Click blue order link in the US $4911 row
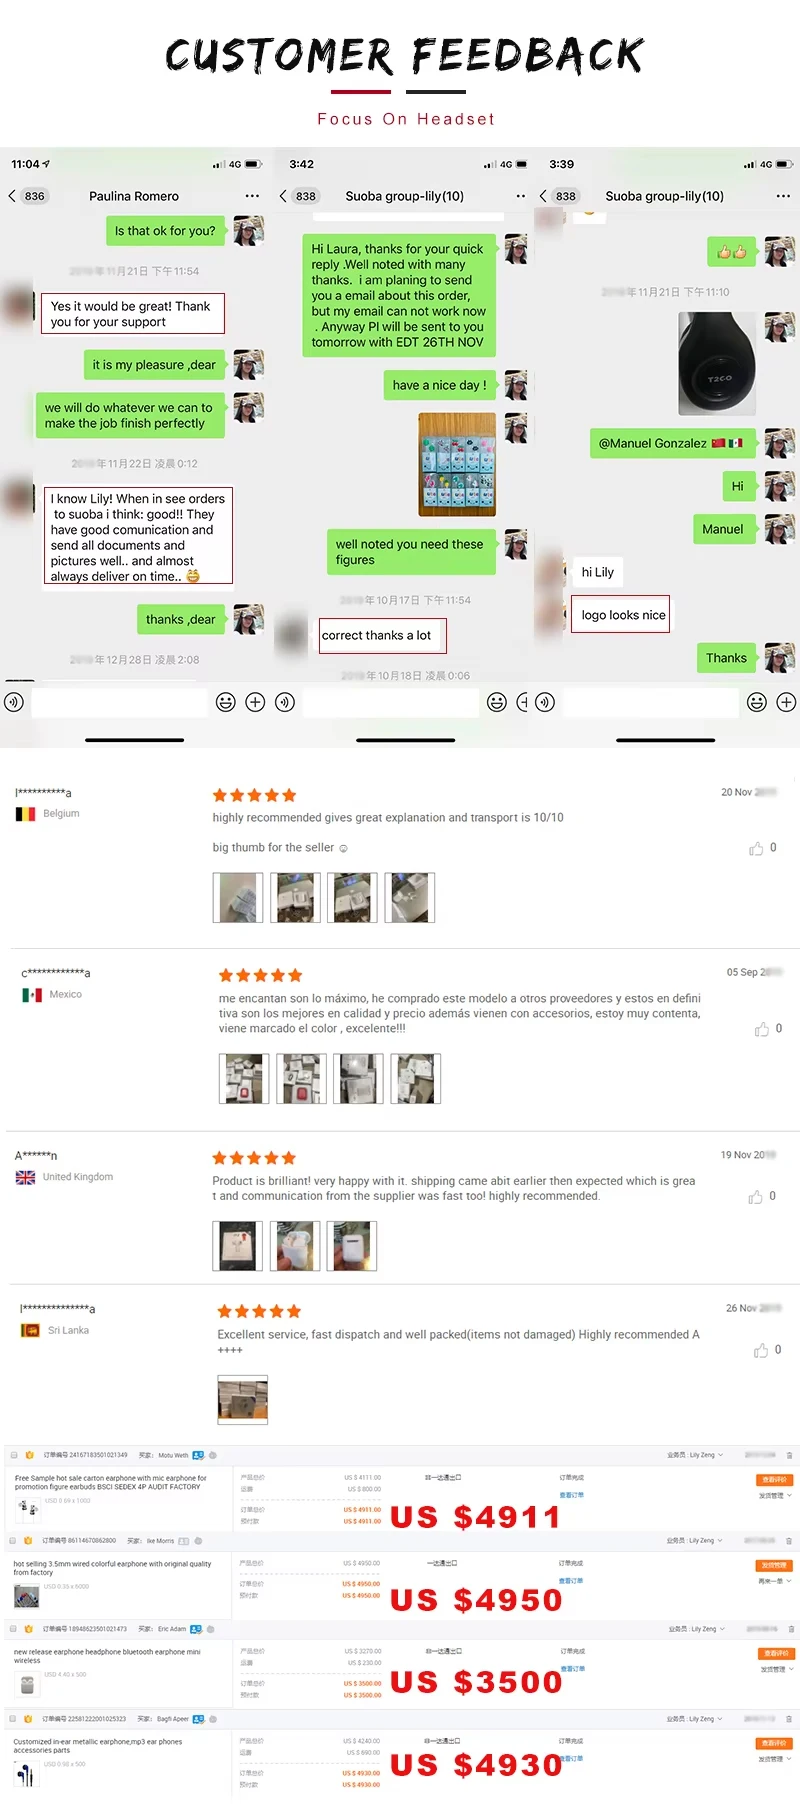The height and width of the screenshot is (1820, 800). tap(572, 1495)
